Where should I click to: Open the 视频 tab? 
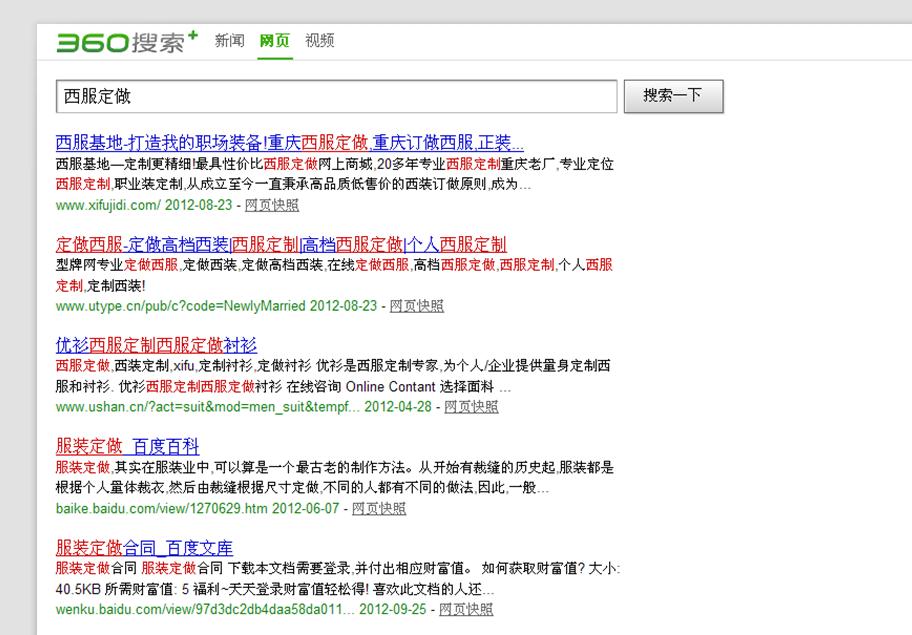(x=320, y=41)
